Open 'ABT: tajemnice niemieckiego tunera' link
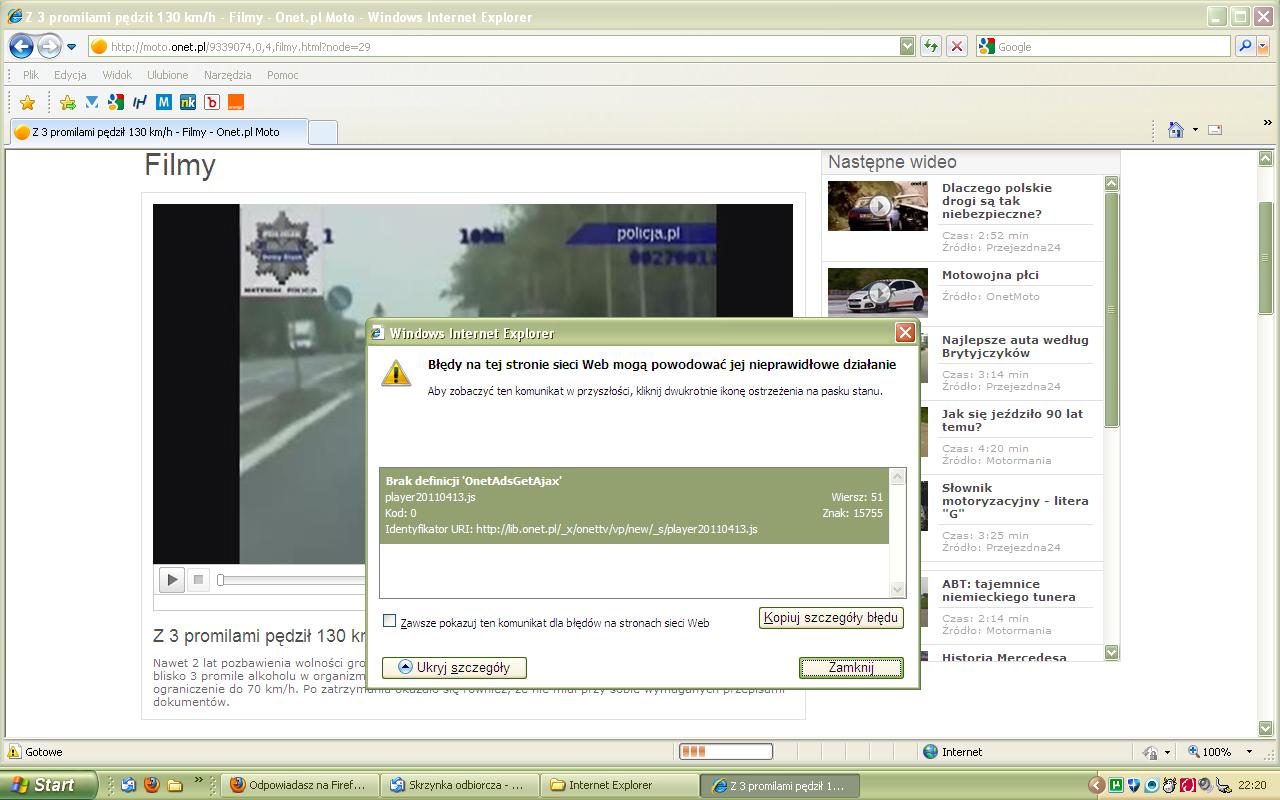The height and width of the screenshot is (800, 1280). tap(1009, 590)
